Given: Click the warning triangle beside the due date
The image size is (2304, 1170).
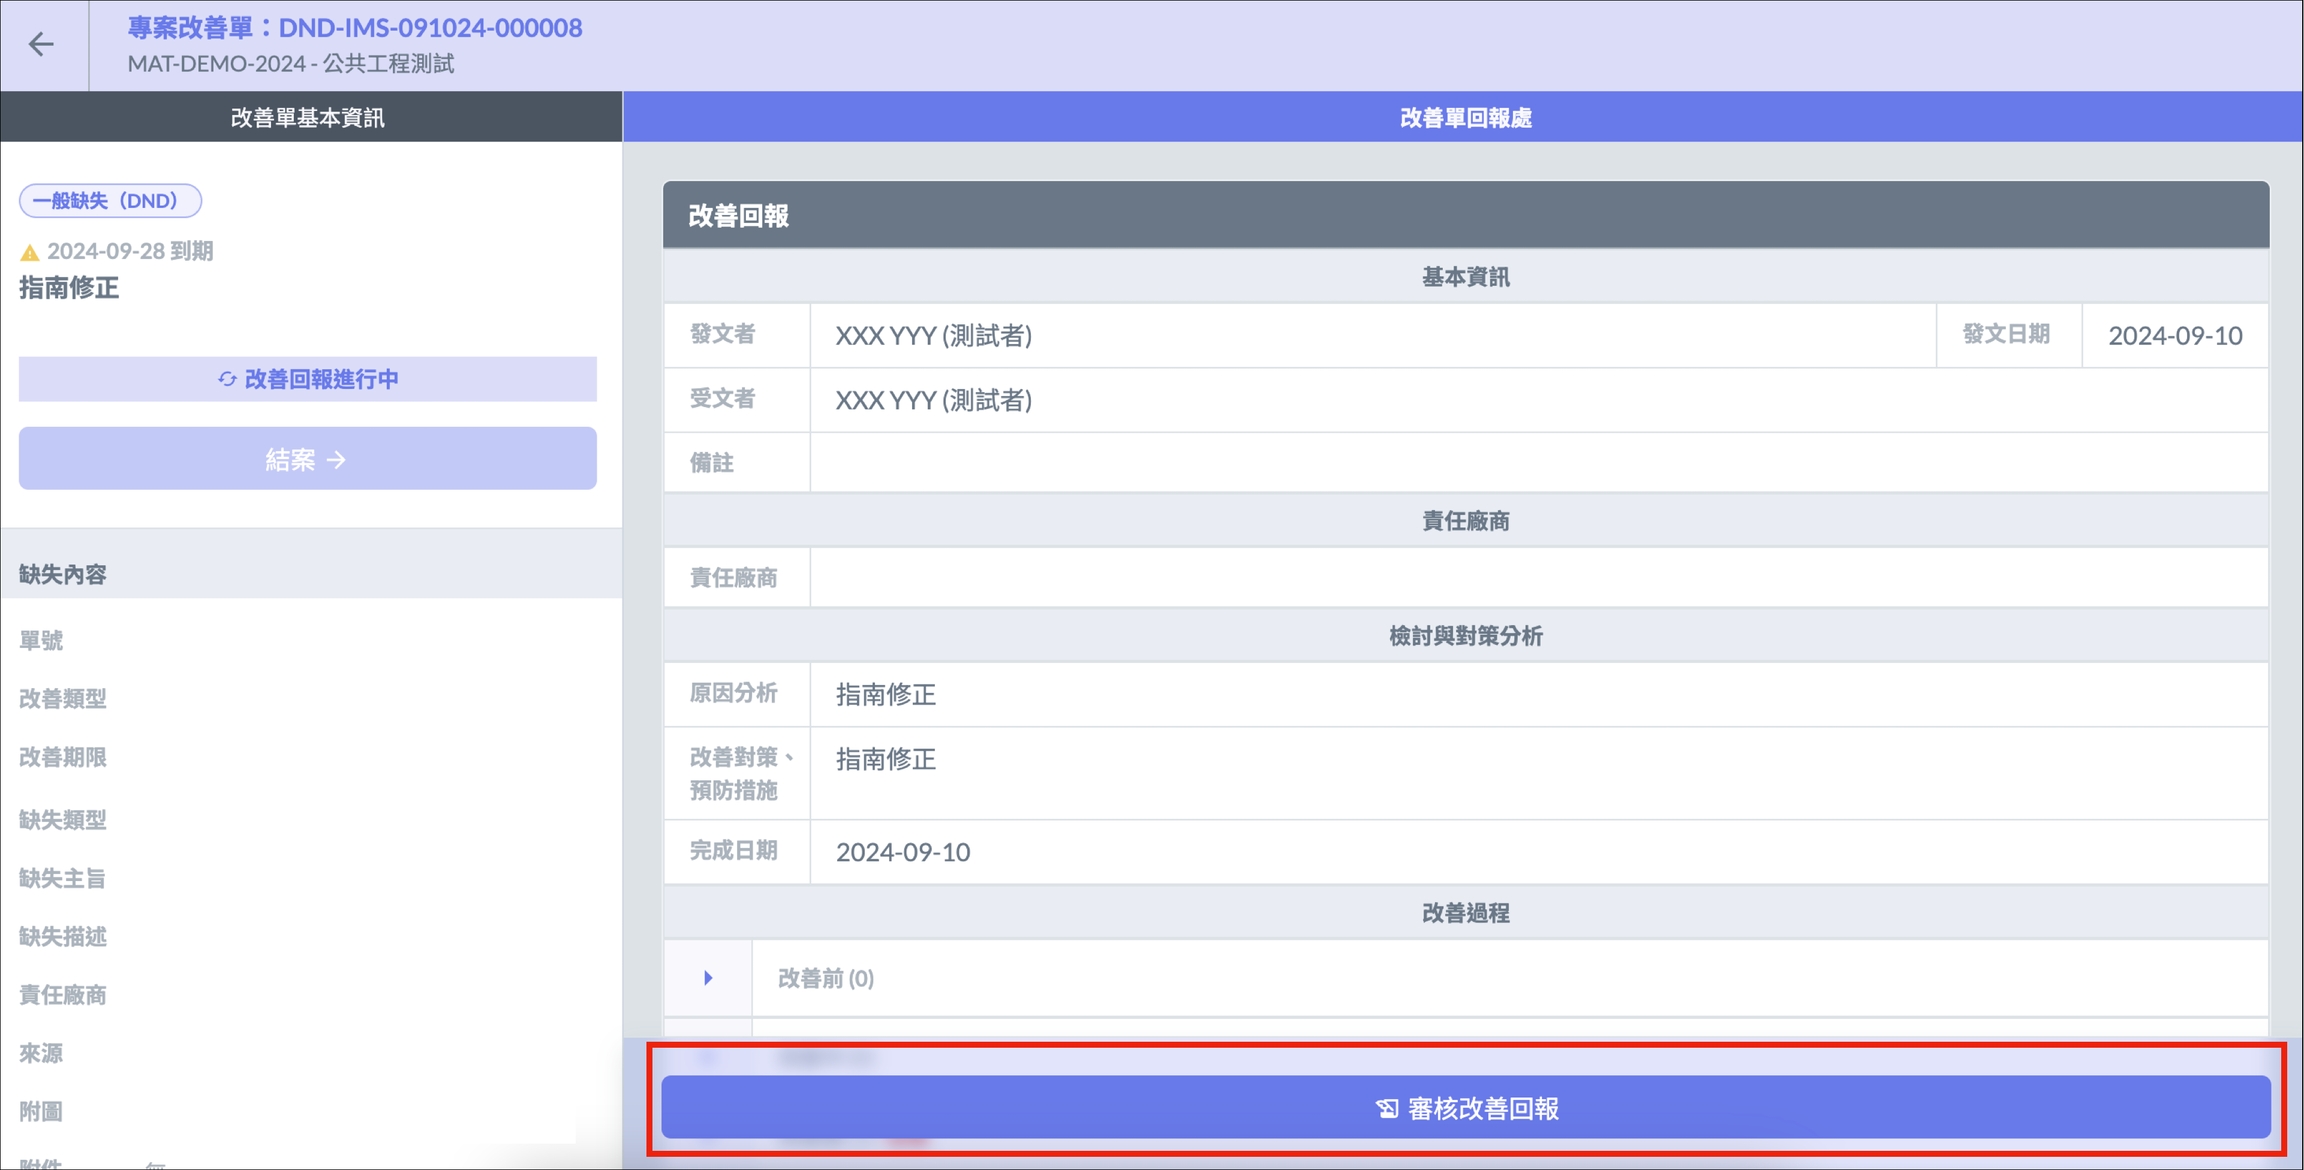Looking at the screenshot, I should [x=30, y=252].
